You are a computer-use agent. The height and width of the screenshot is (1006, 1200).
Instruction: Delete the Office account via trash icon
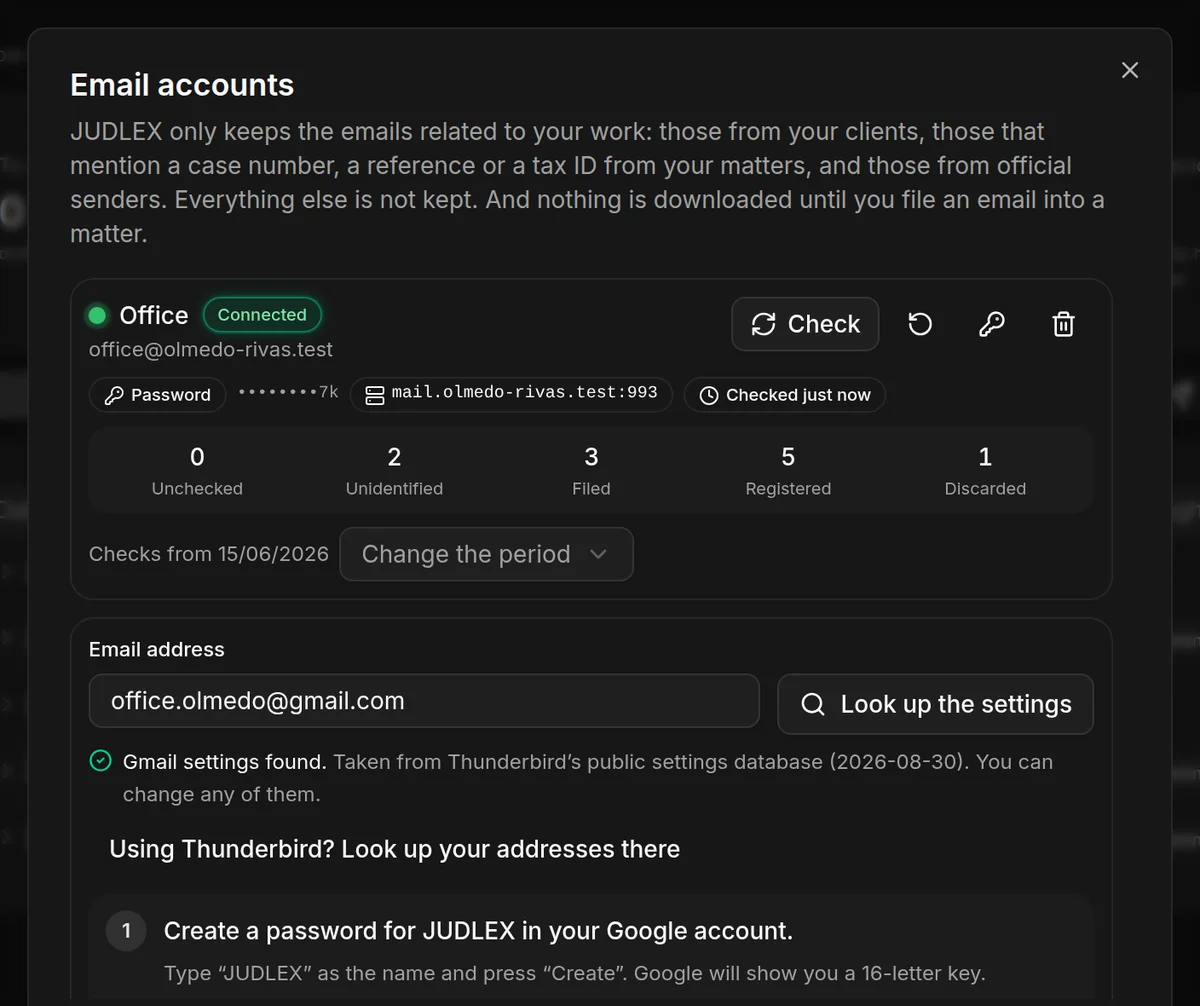pyautogui.click(x=1063, y=324)
